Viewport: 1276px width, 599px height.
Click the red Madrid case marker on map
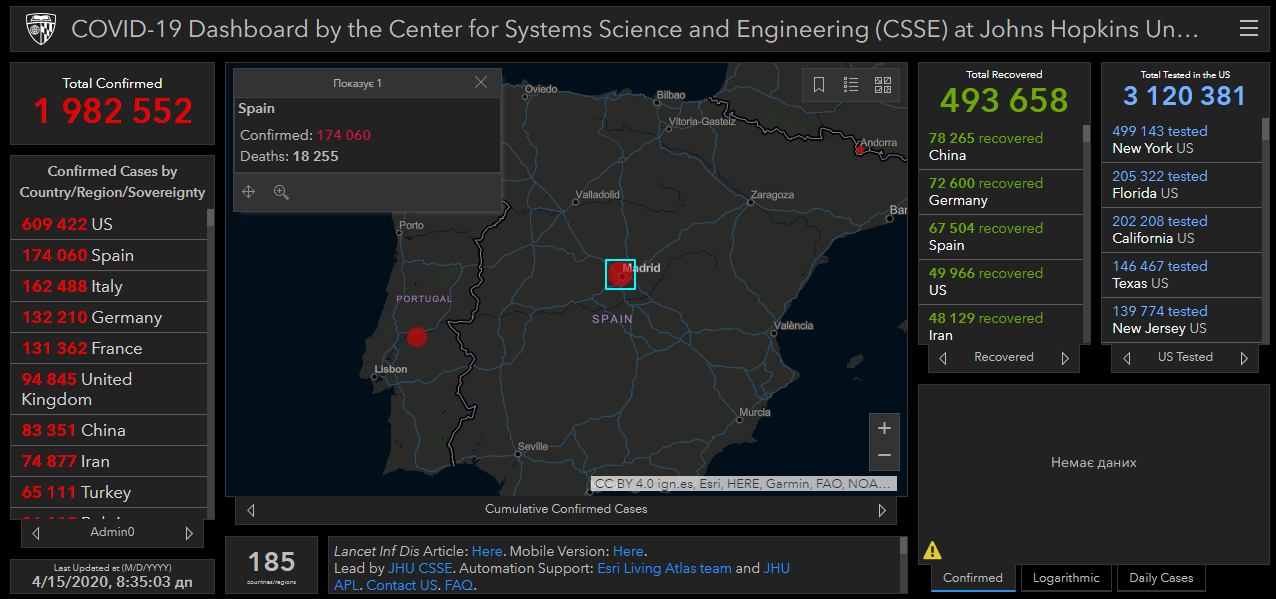pyautogui.click(x=620, y=274)
